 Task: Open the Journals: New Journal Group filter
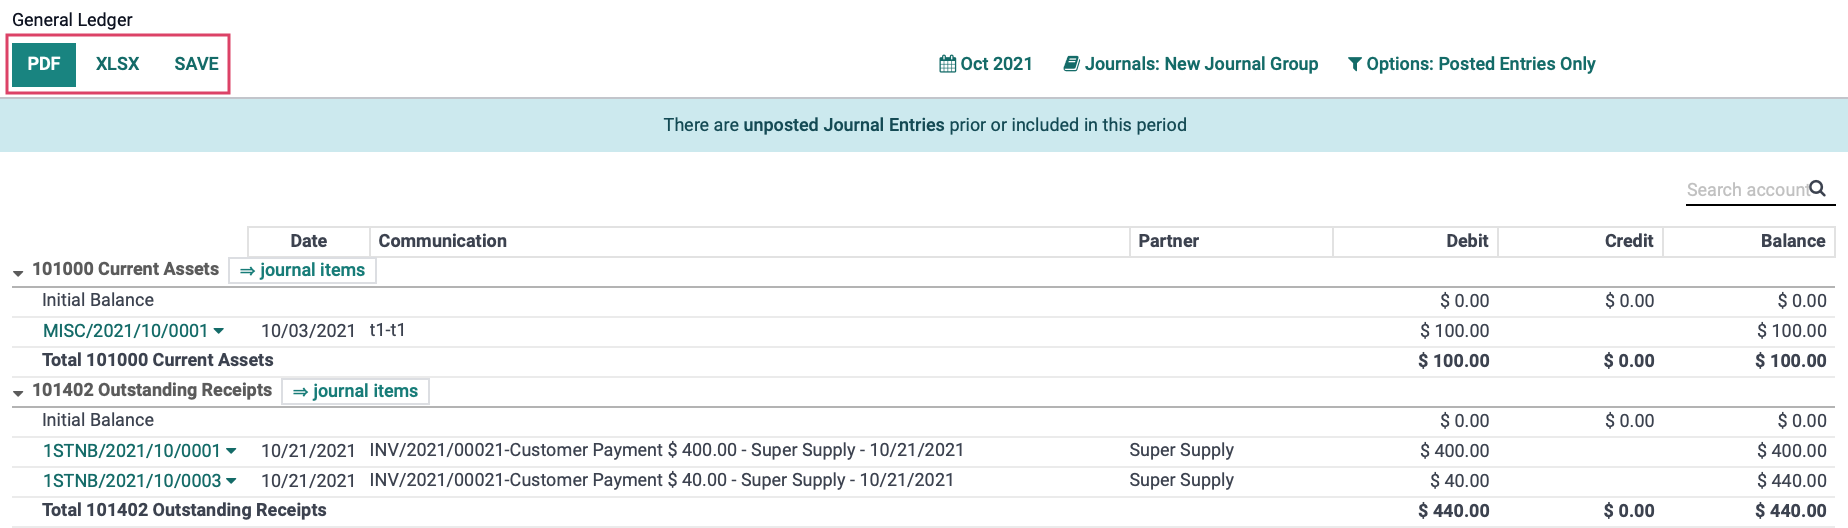(x=1191, y=64)
